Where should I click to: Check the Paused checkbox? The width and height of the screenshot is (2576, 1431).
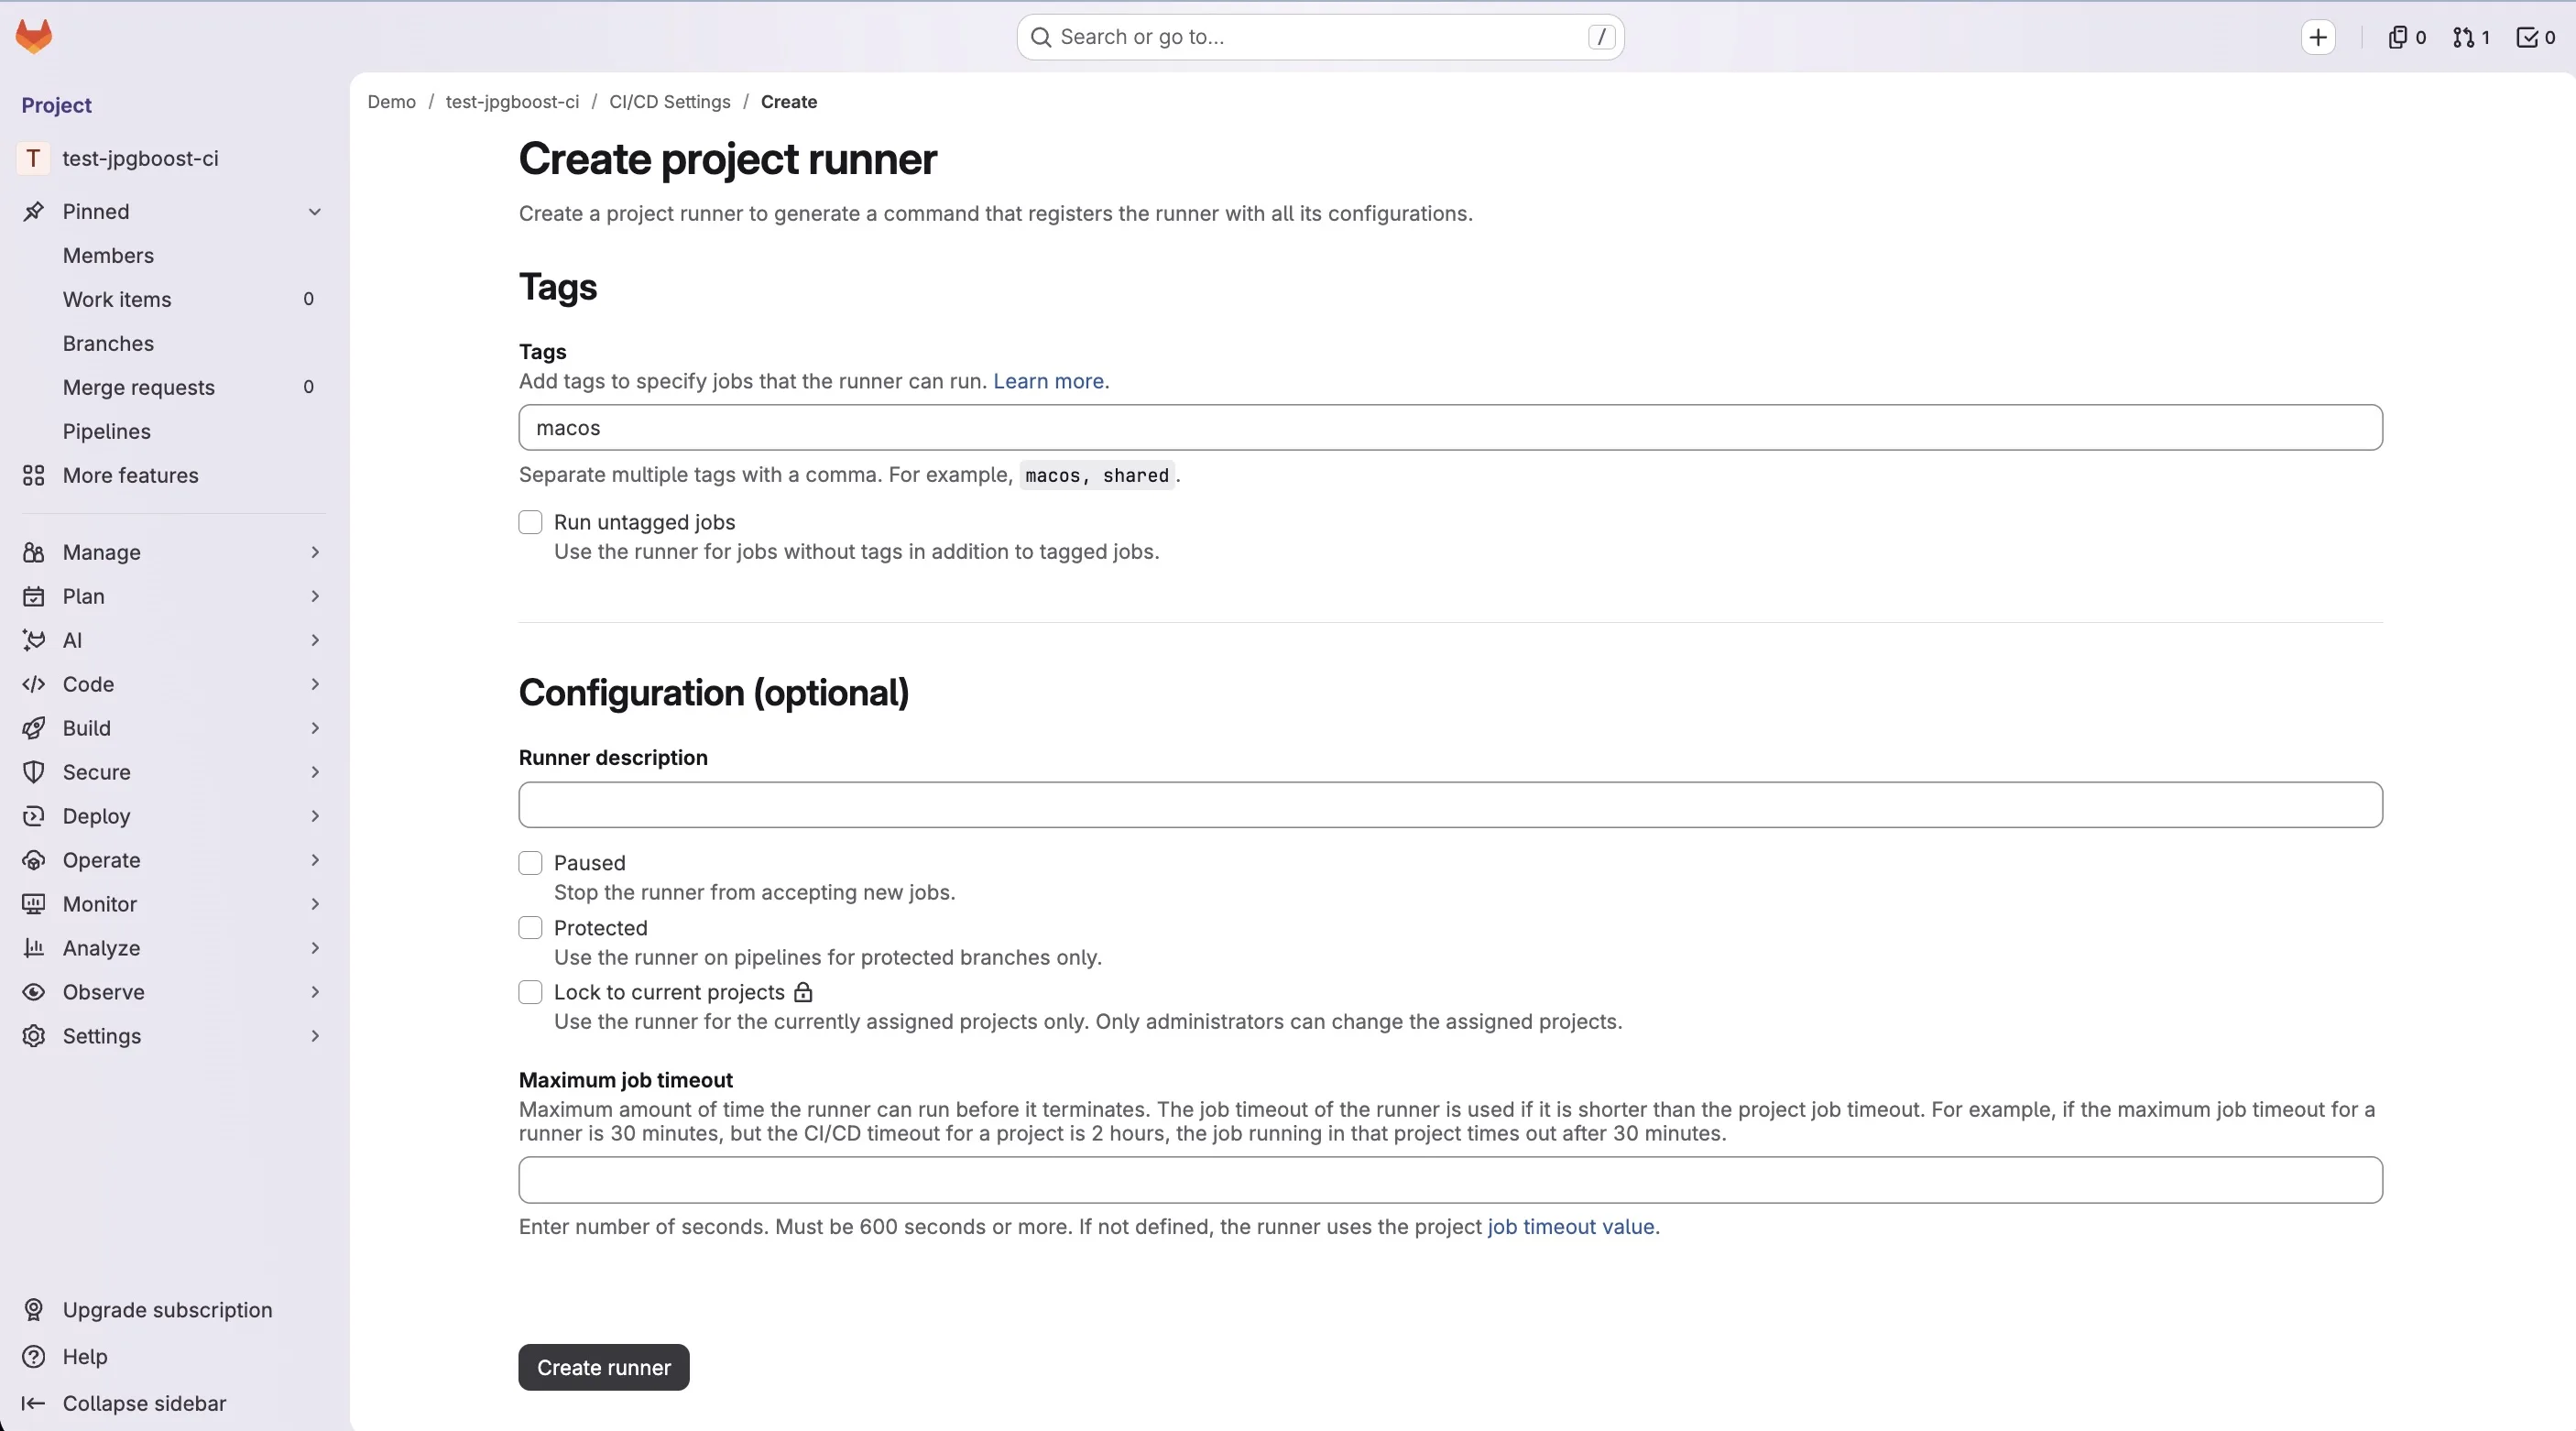530,863
